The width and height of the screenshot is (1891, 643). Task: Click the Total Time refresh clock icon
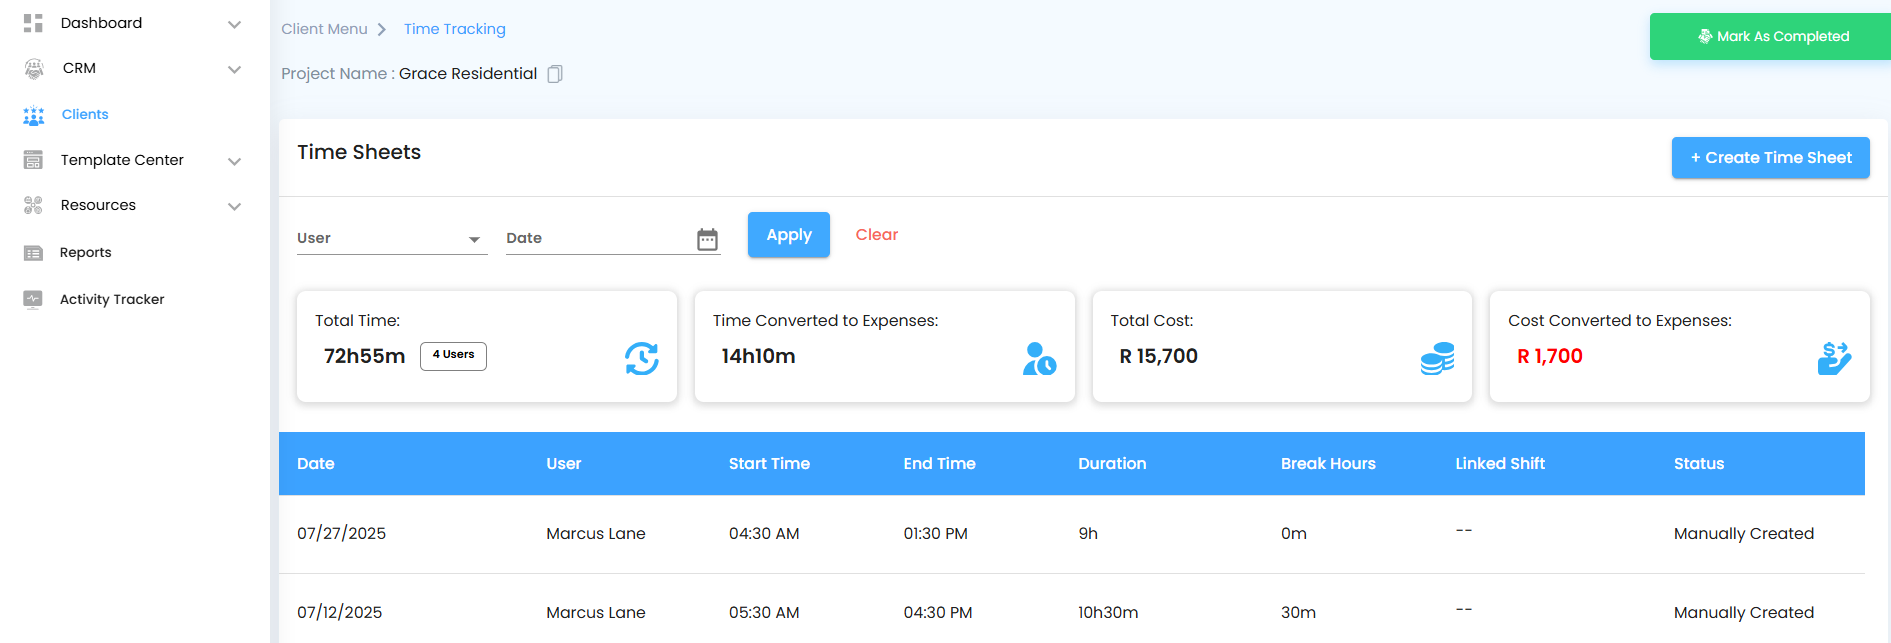(x=641, y=358)
